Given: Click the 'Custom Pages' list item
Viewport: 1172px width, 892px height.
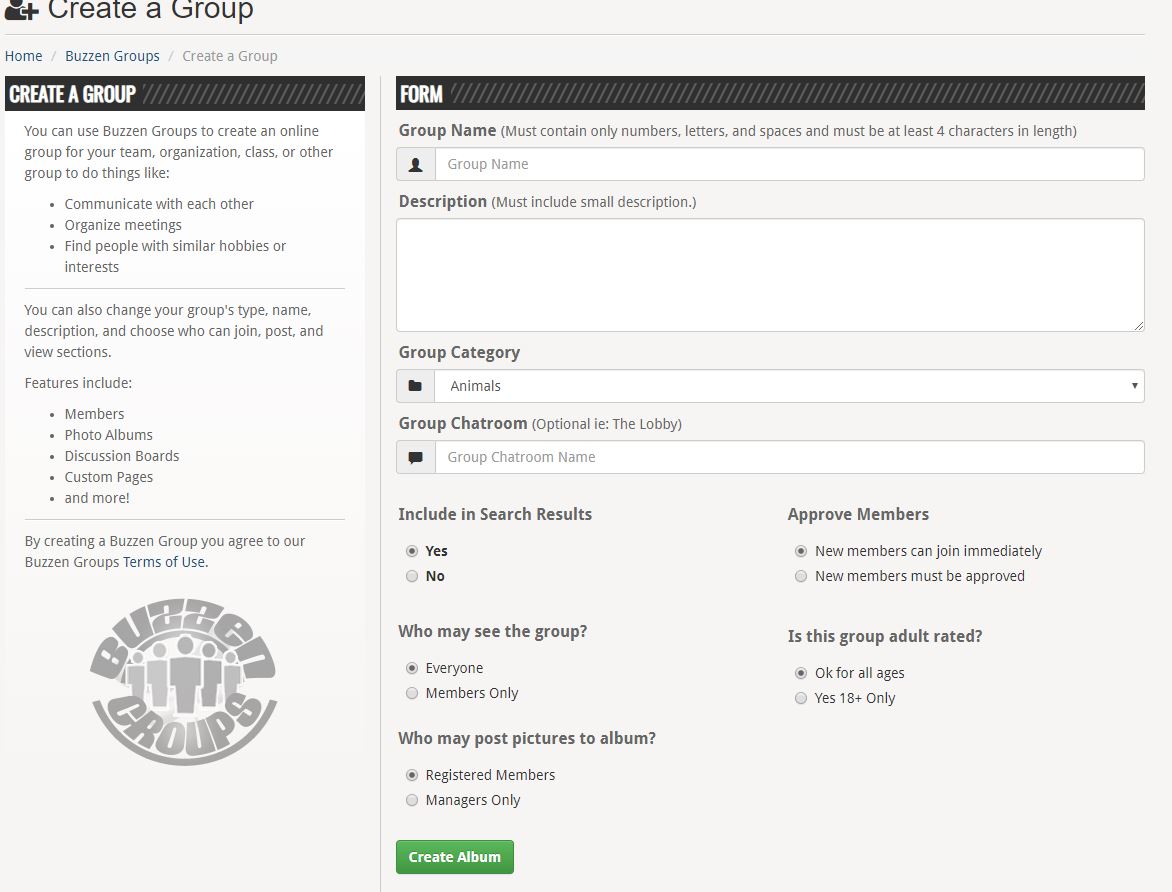Looking at the screenshot, I should pyautogui.click(x=108, y=477).
